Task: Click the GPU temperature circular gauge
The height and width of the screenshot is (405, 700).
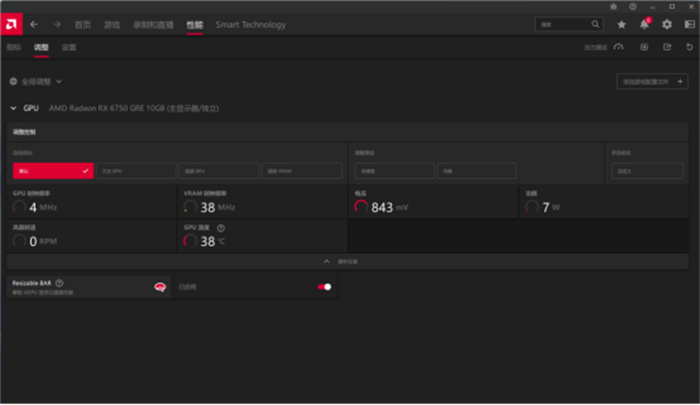Action: coord(190,241)
